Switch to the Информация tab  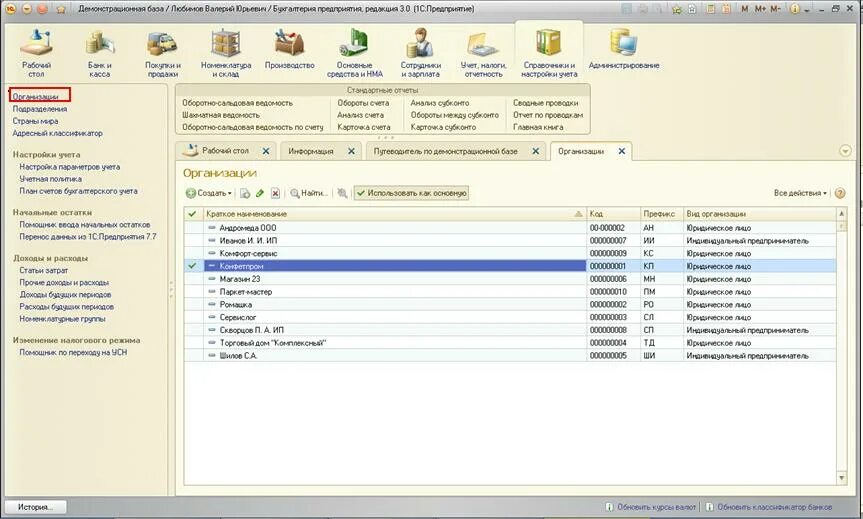(x=311, y=151)
